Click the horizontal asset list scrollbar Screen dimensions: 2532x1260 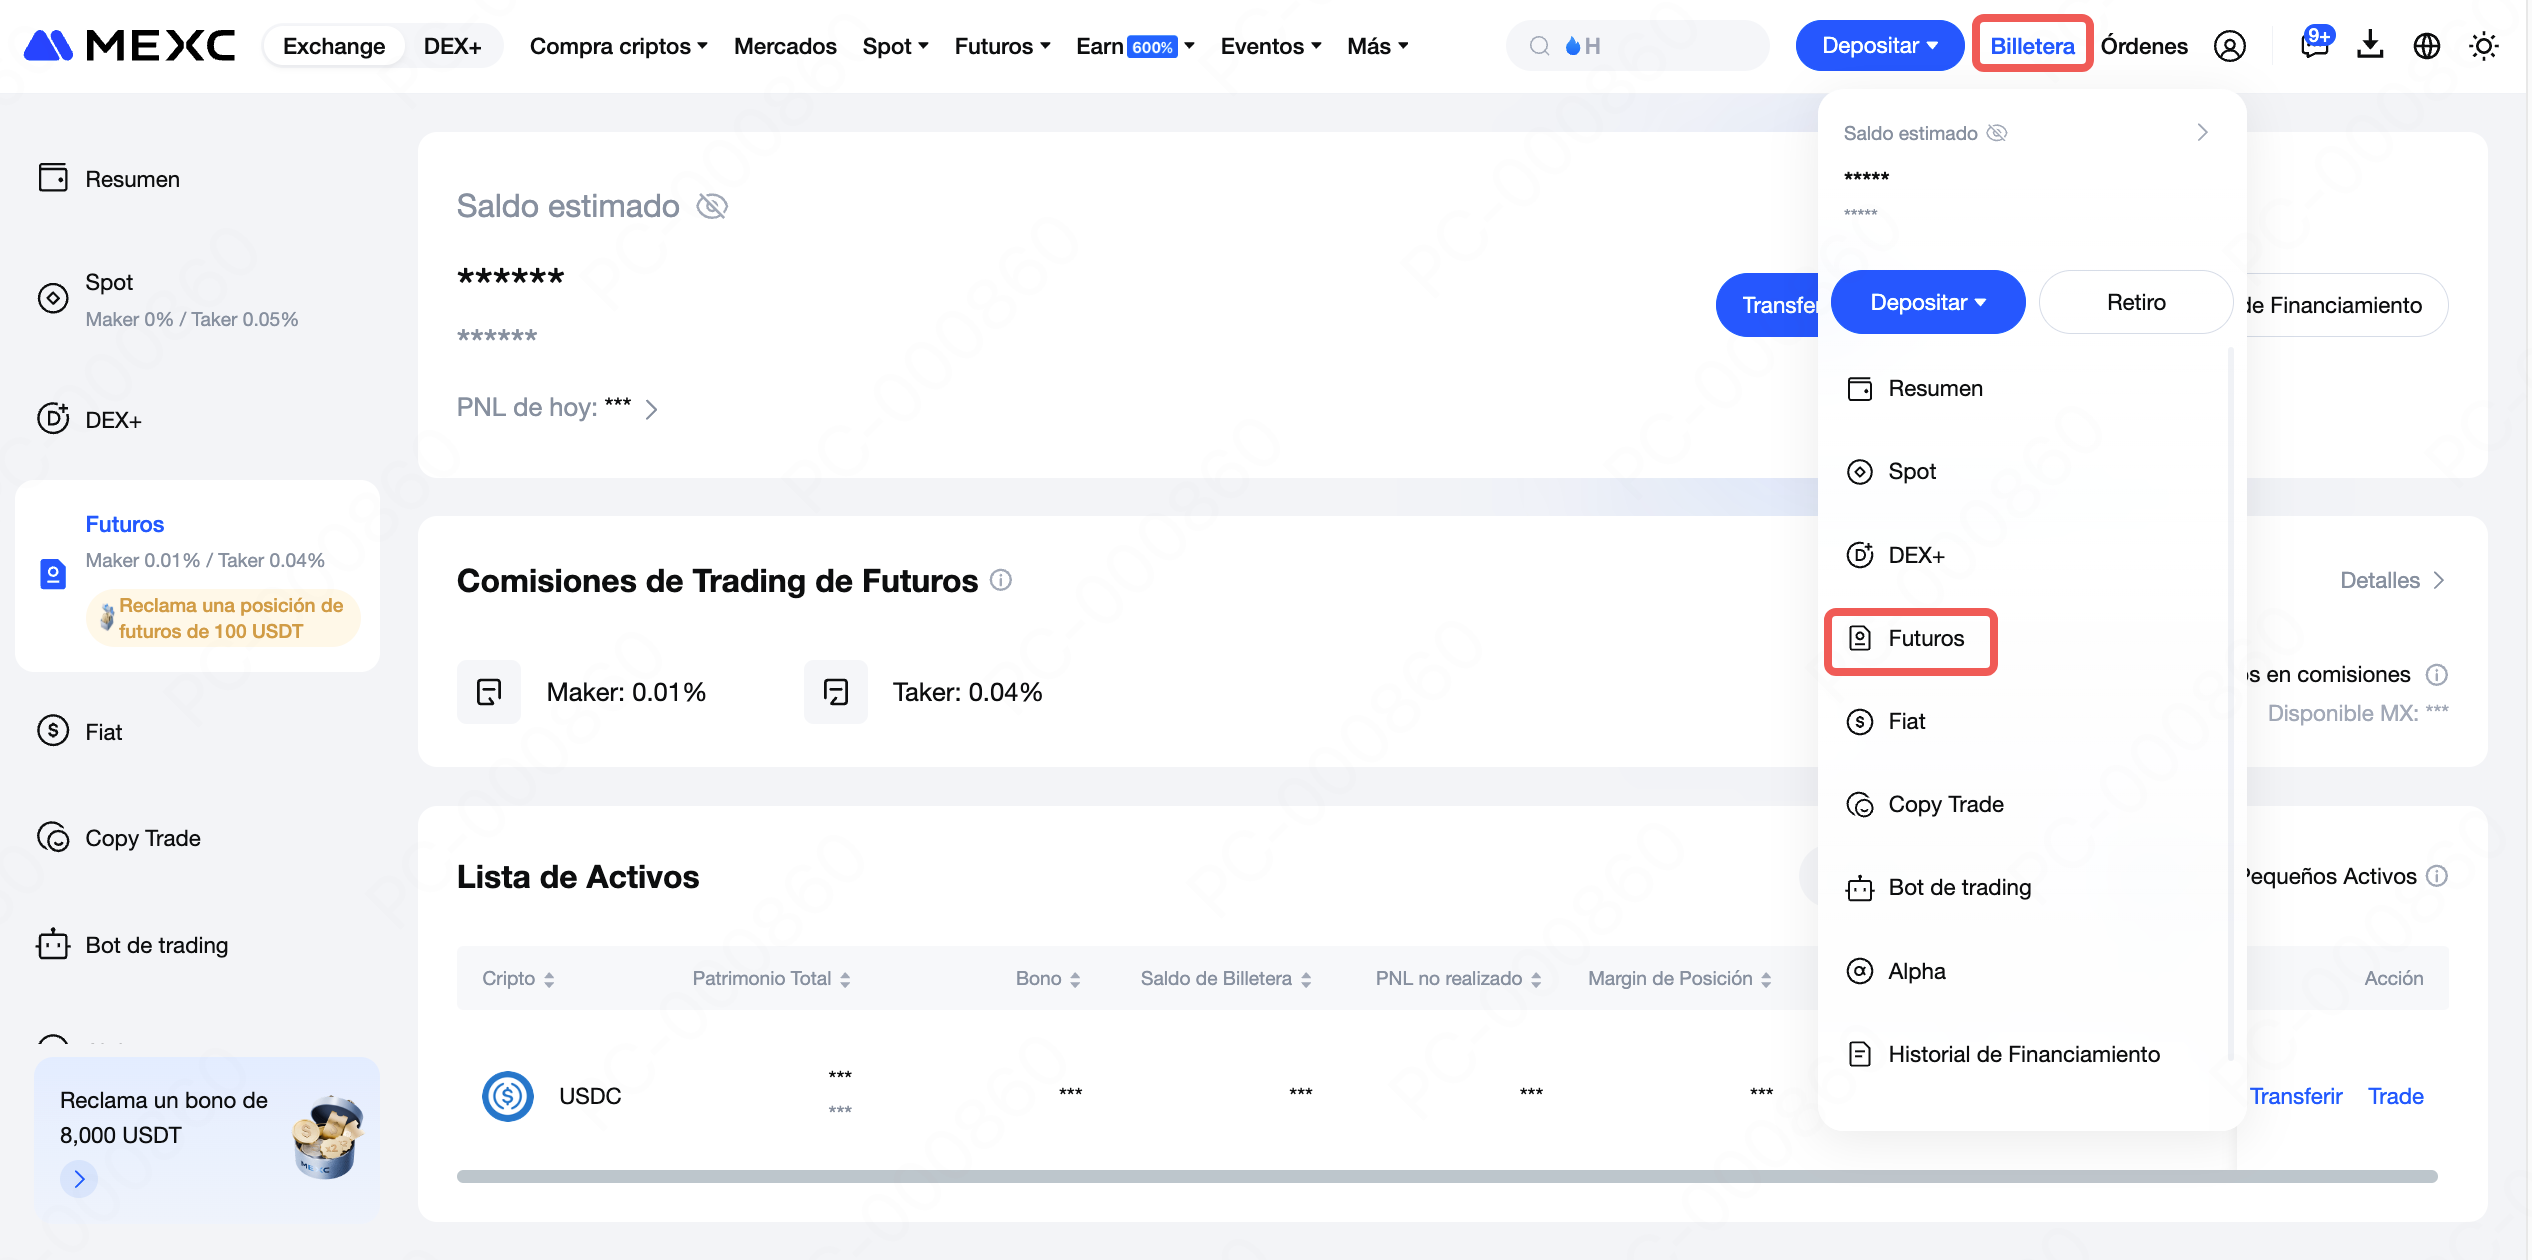click(x=1447, y=1176)
